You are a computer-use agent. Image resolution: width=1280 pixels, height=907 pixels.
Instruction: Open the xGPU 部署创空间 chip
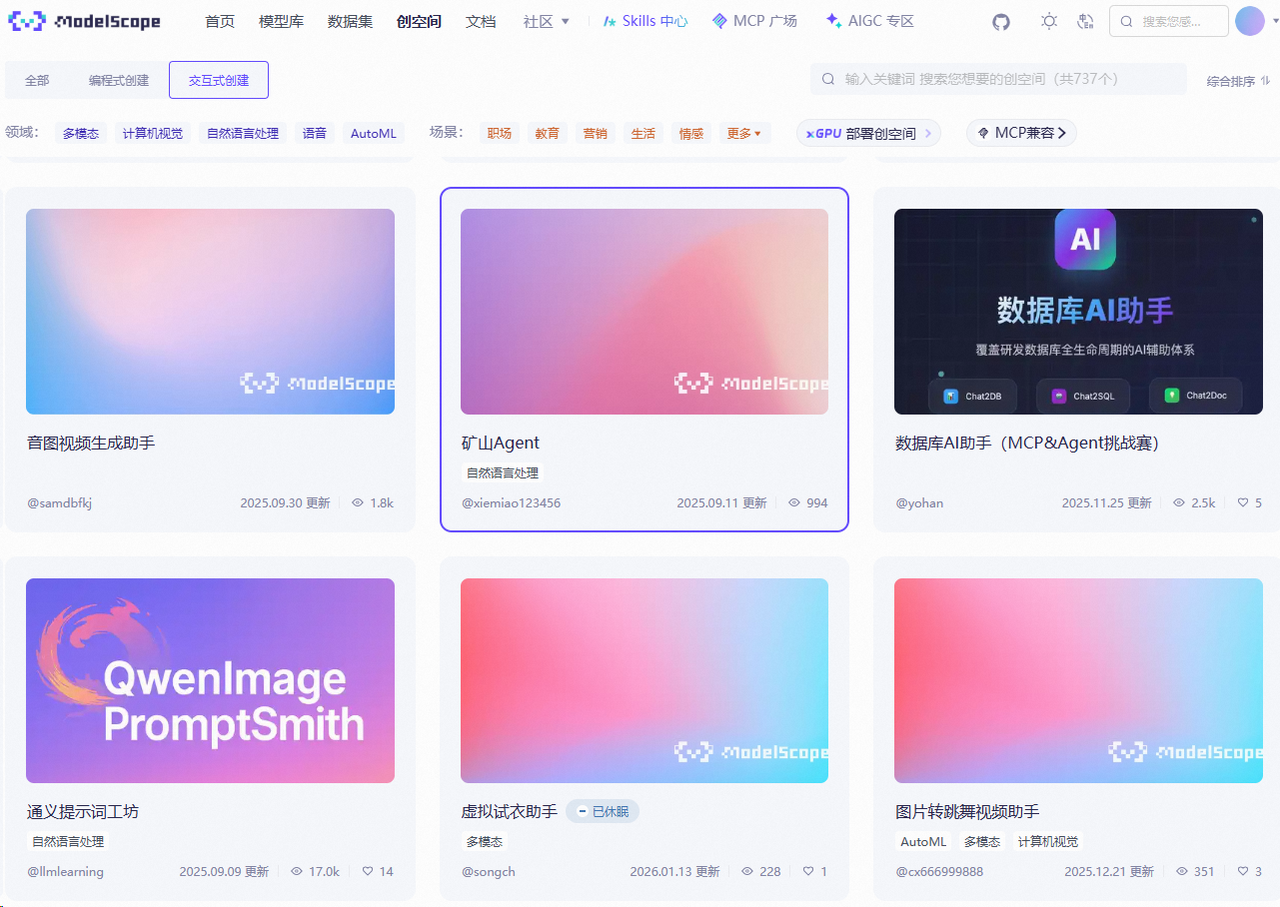[868, 133]
